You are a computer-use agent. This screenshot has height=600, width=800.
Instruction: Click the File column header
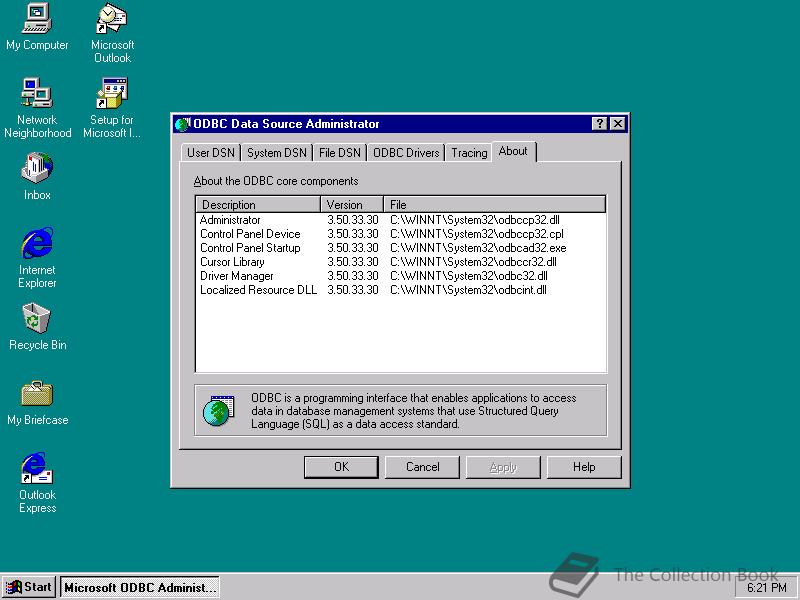click(x=494, y=205)
